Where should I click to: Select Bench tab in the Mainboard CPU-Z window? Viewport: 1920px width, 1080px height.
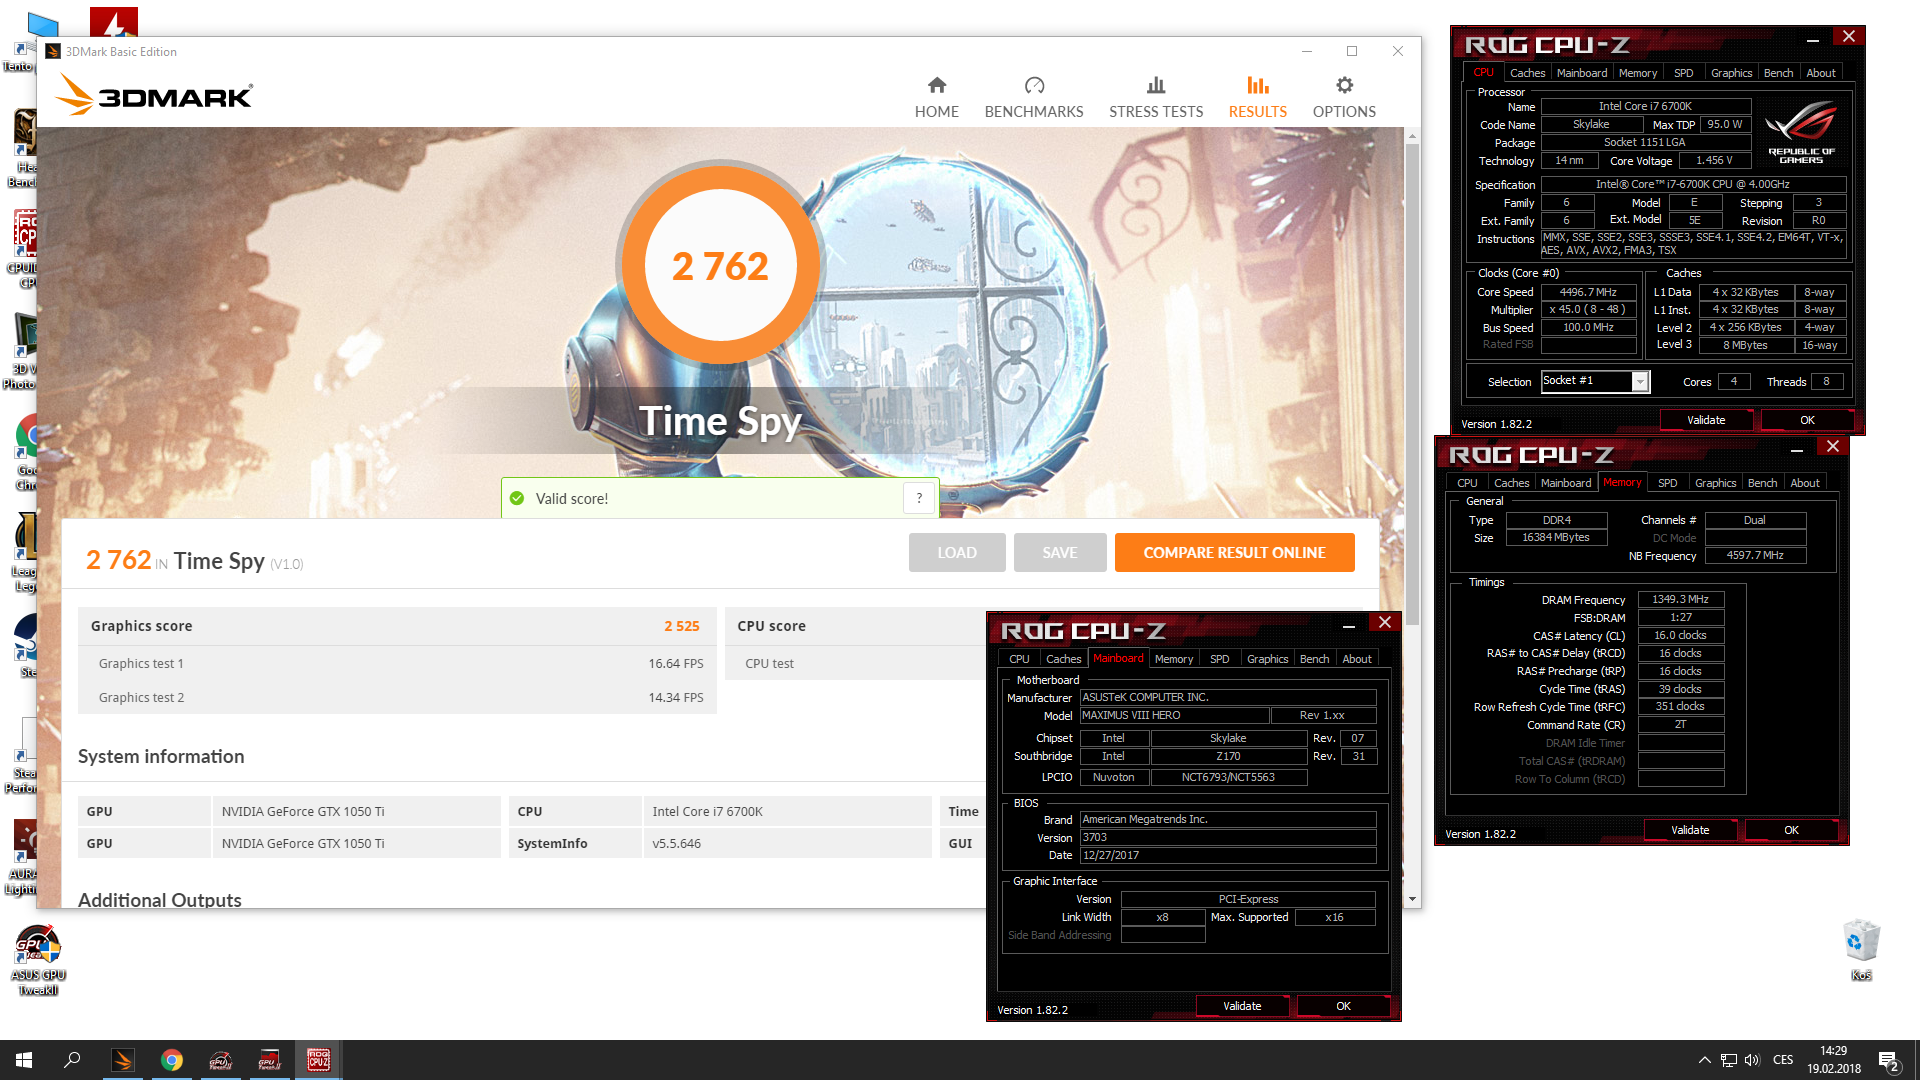[1314, 659]
